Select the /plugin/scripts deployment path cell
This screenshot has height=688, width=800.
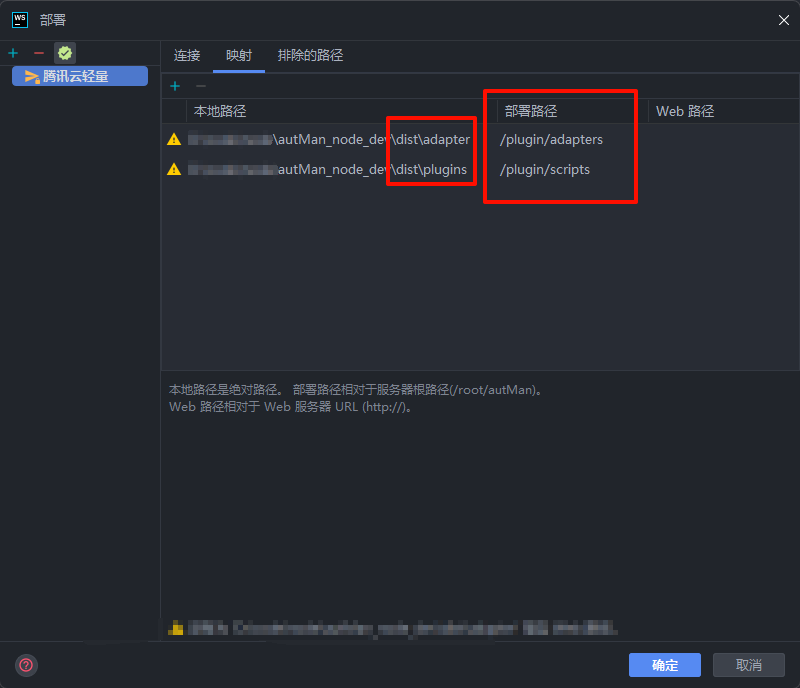pos(545,170)
